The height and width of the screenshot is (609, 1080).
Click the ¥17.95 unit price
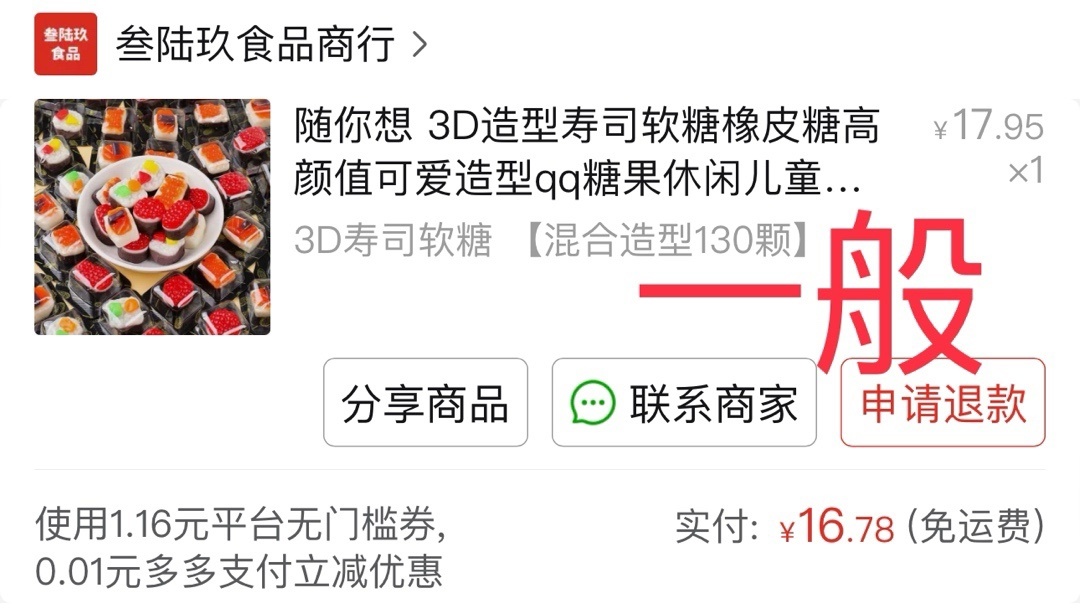click(988, 126)
